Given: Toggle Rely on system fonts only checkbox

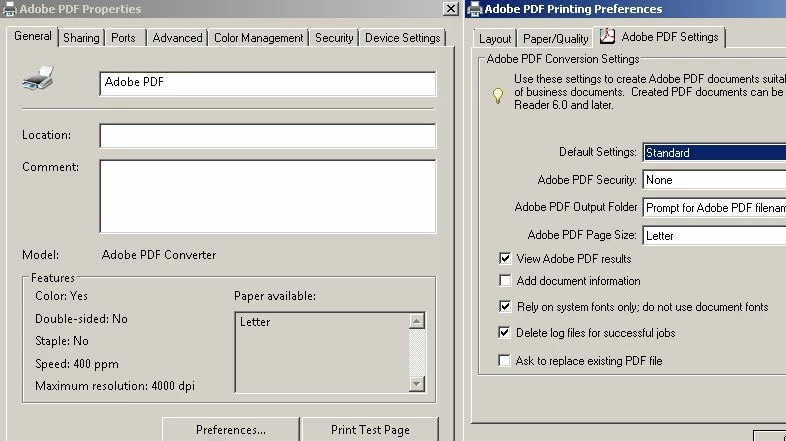Looking at the screenshot, I should [x=505, y=306].
